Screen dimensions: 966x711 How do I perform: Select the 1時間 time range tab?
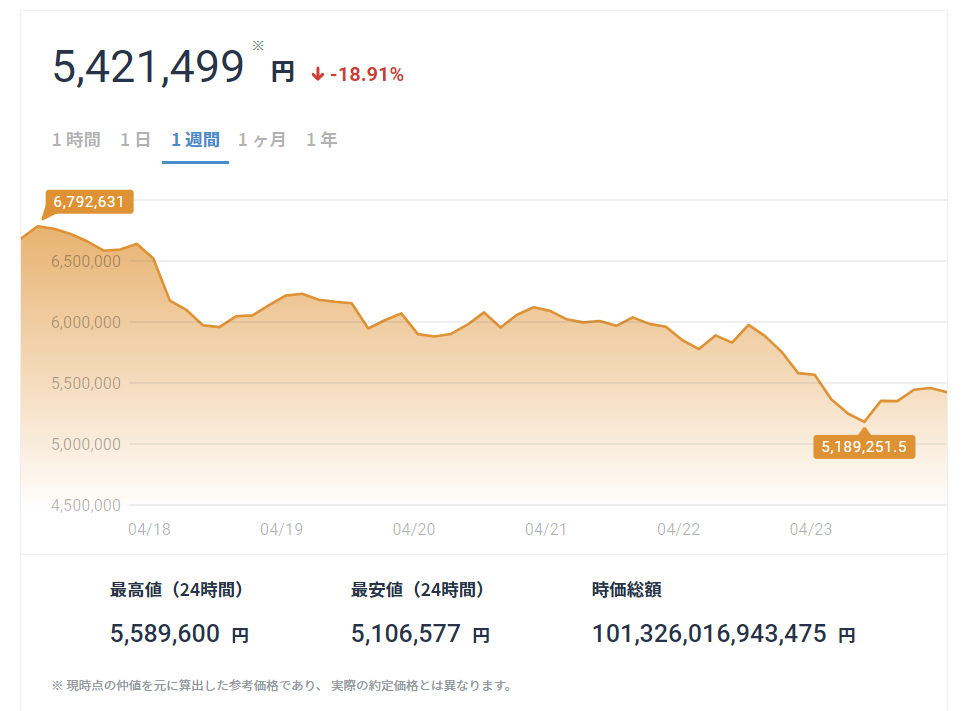pos(76,140)
